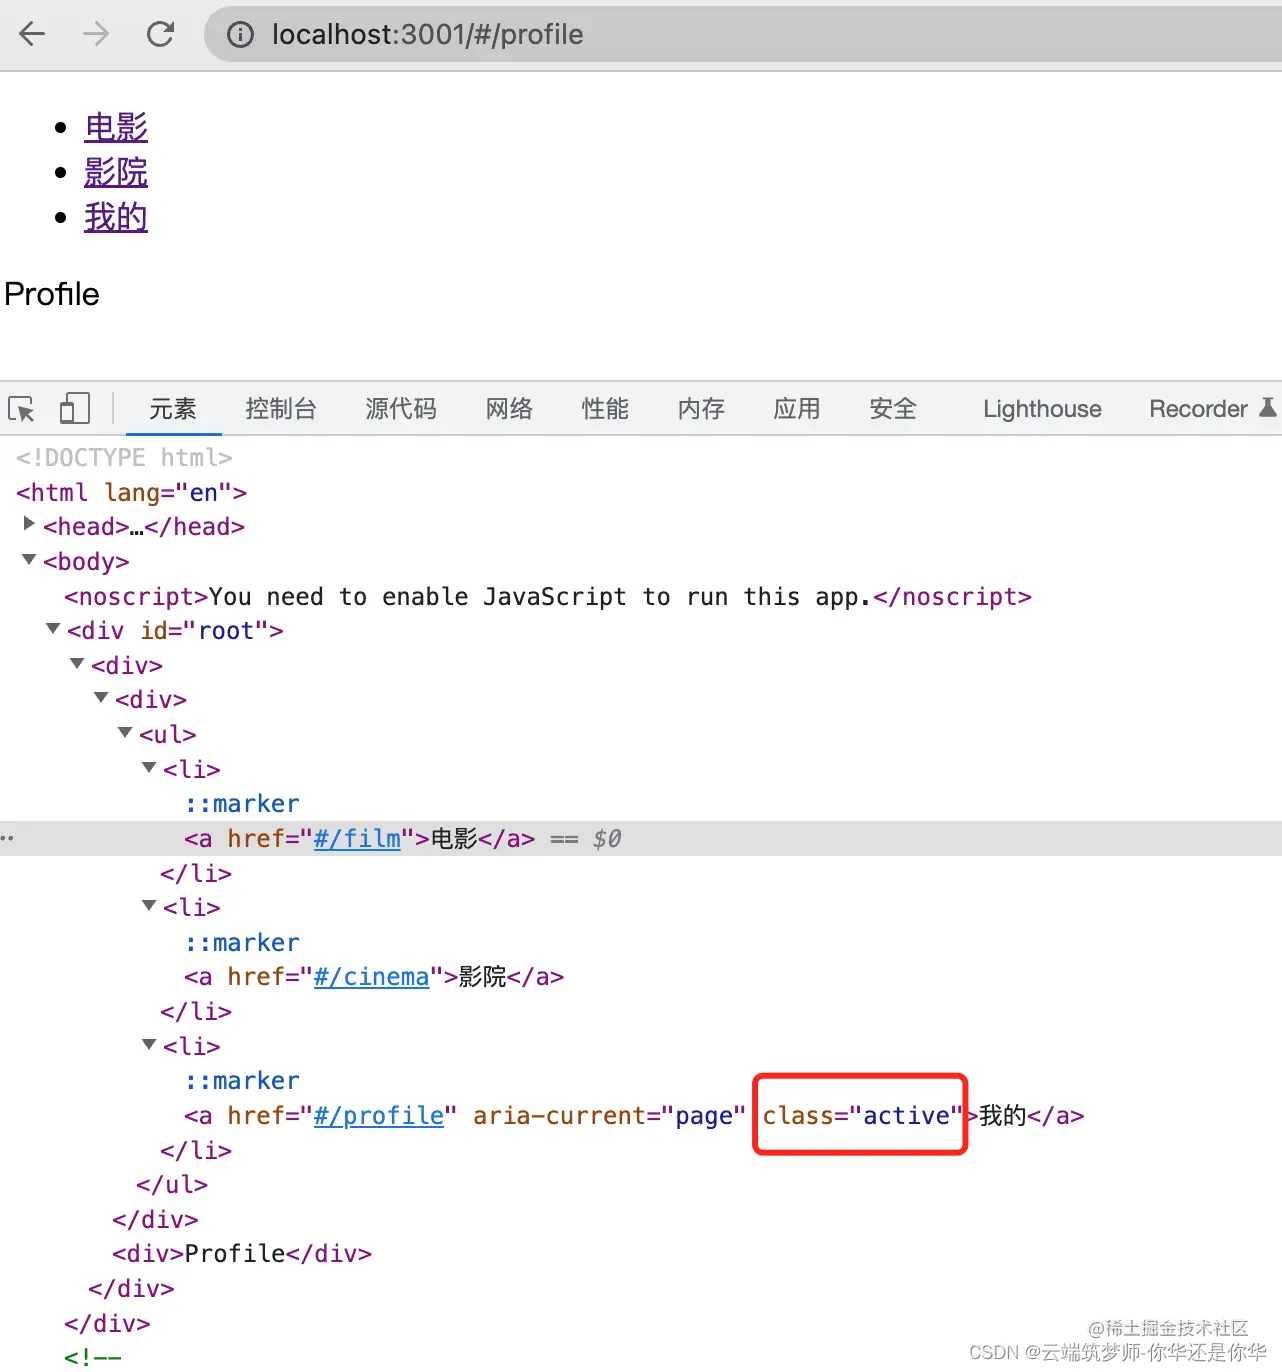The height and width of the screenshot is (1372, 1282).
Task: Collapse the li node containing #/profile link
Action: (x=149, y=1045)
